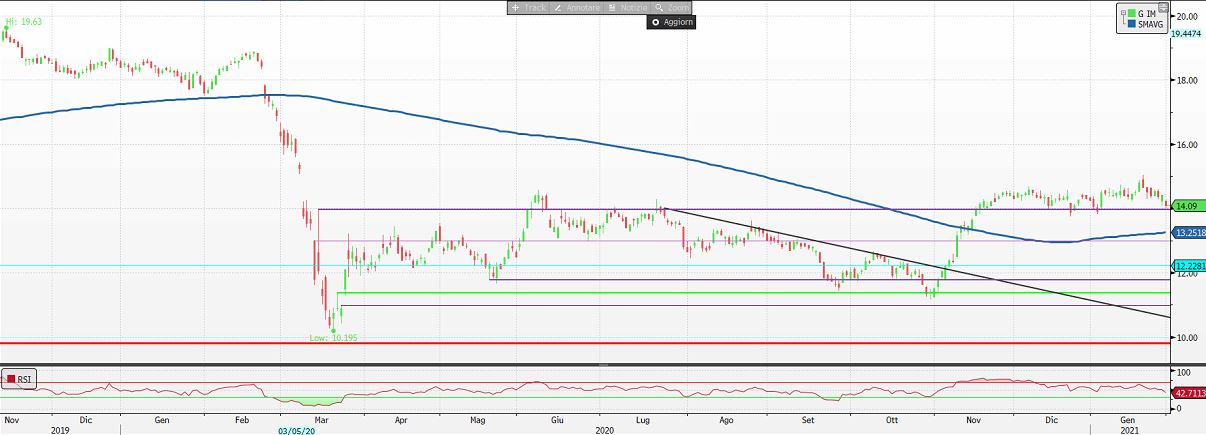
Task: Click the 20.00 price axis label
Action: [x=1187, y=16]
